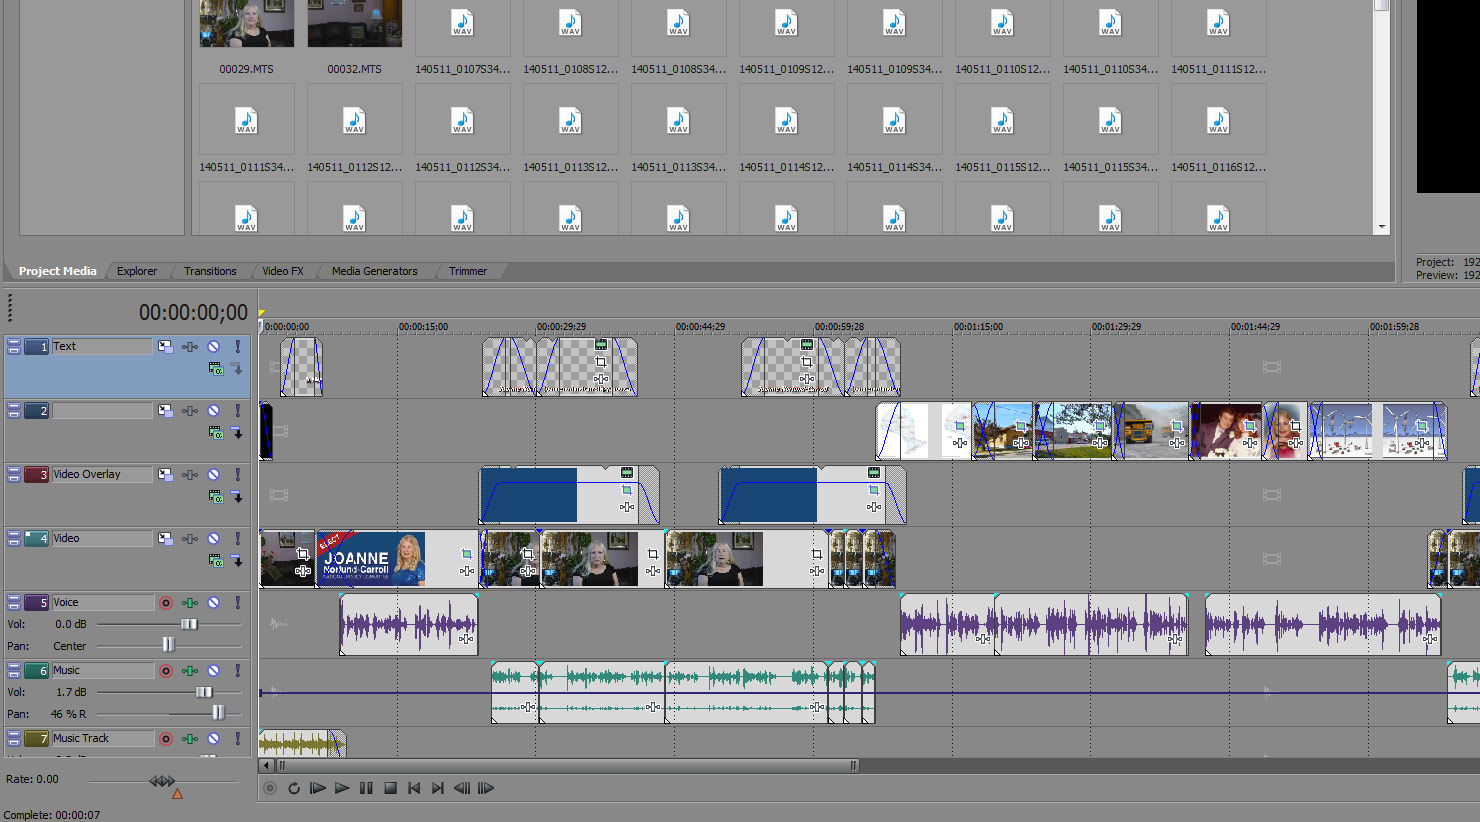The width and height of the screenshot is (1480, 822).
Task: Arm the Voice track for recording
Action: (166, 603)
